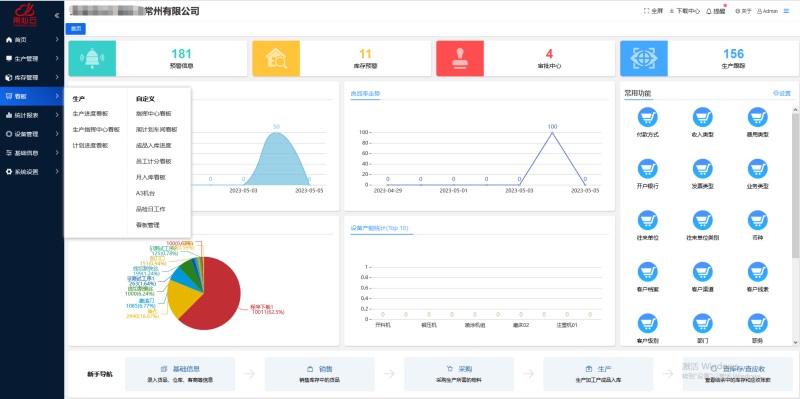The height and width of the screenshot is (399, 800).
Task: Click the 100 peak on 良品率走势 chart
Action: click(x=552, y=132)
